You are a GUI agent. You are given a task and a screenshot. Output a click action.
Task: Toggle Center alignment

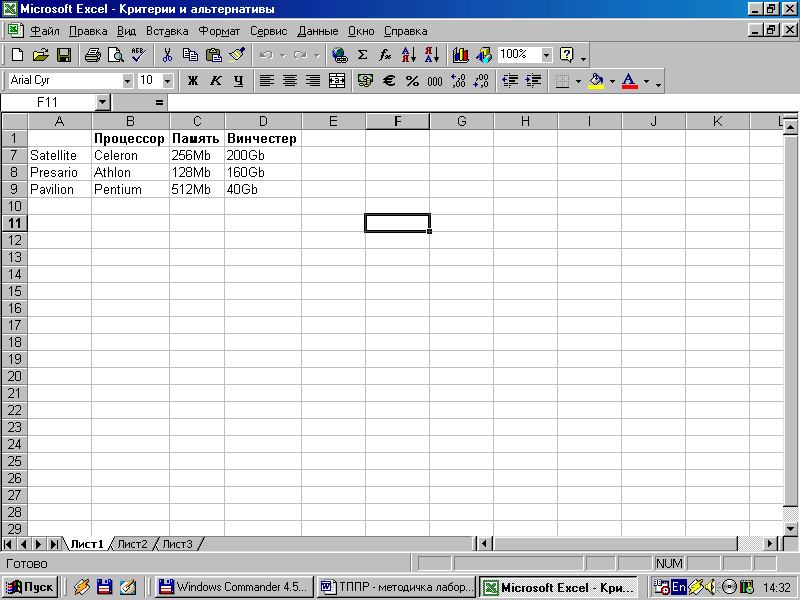[290, 81]
